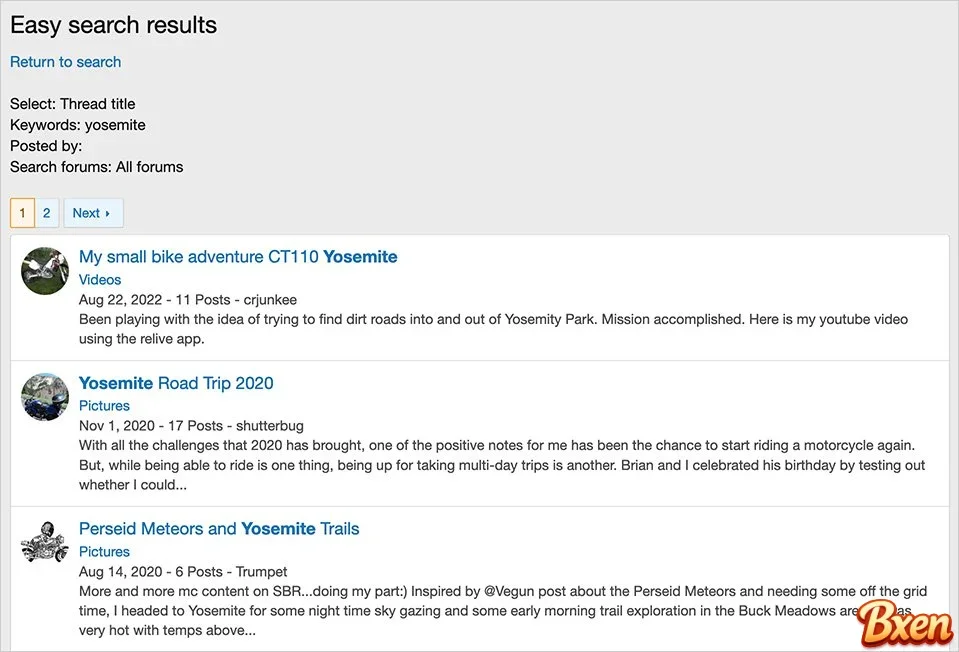Click the highlighted 'Yosemite' keyword in first title
This screenshot has height=652, width=959.
[359, 257]
